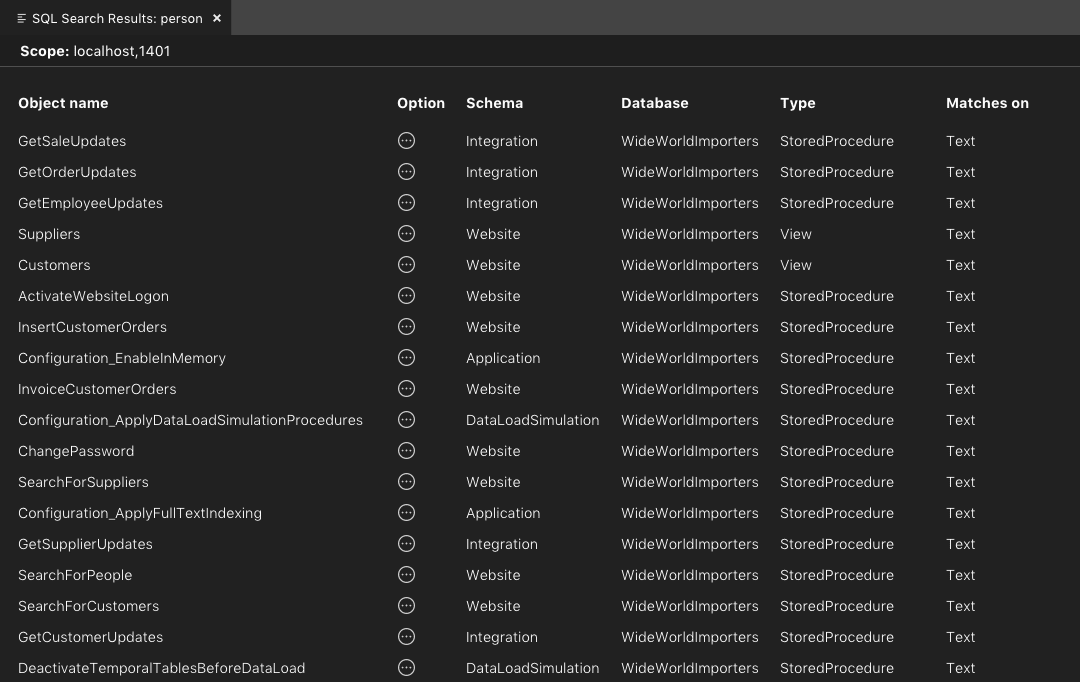Open options for InvoiceCustomerOrders procedure

(x=406, y=389)
